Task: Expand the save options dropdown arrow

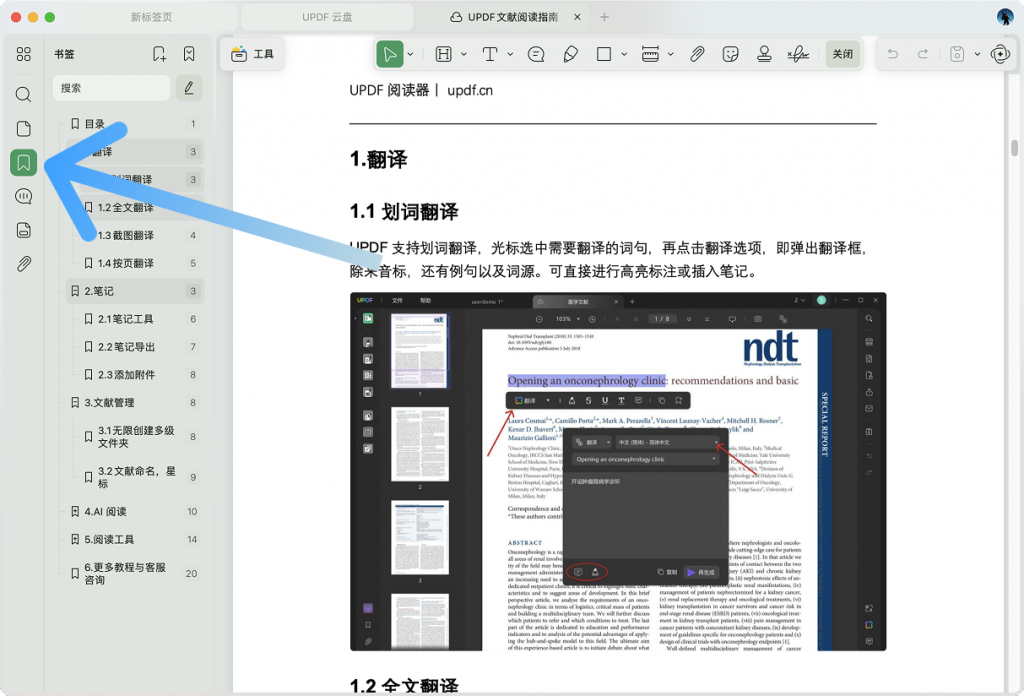Action: pyautogui.click(x=978, y=54)
